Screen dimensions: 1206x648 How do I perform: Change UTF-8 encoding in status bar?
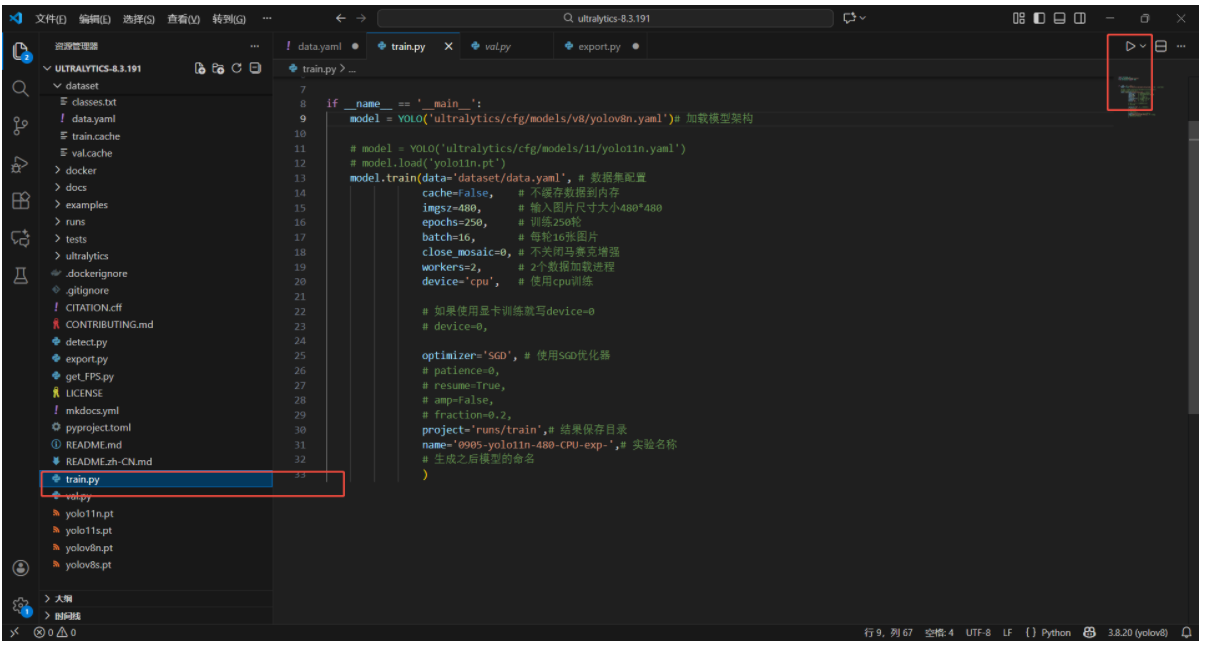pyautogui.click(x=978, y=632)
